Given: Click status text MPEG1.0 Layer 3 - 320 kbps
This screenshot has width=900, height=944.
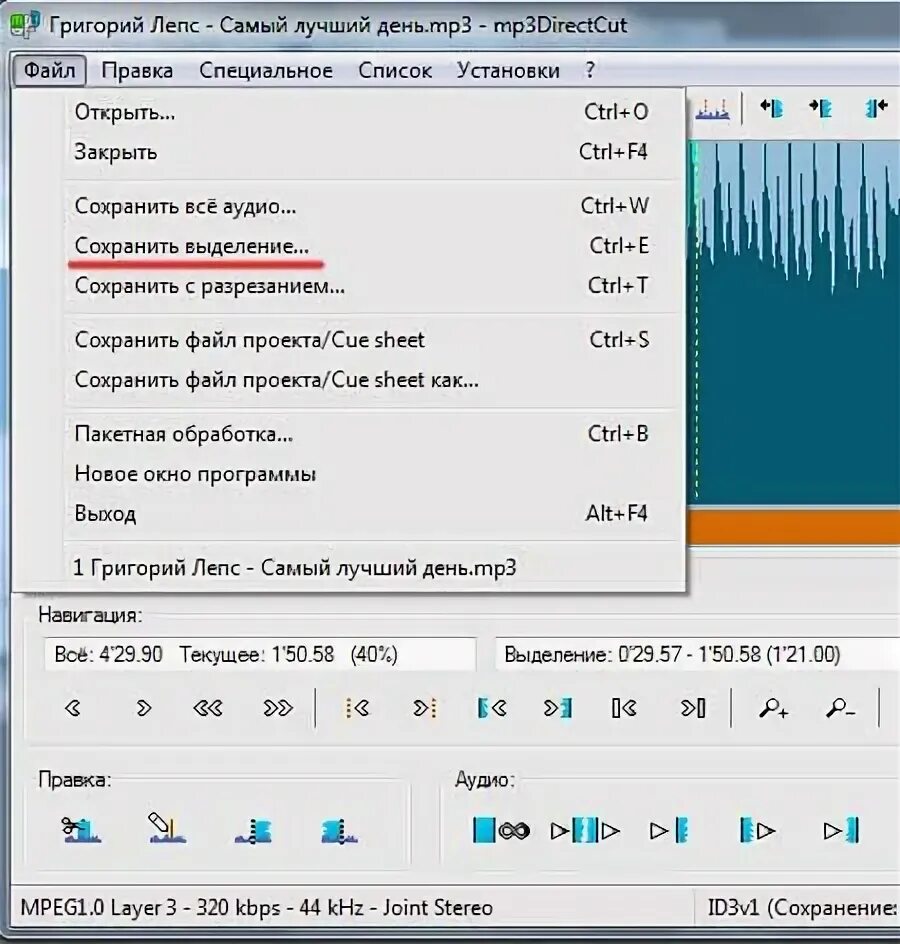Looking at the screenshot, I should pos(256,907).
